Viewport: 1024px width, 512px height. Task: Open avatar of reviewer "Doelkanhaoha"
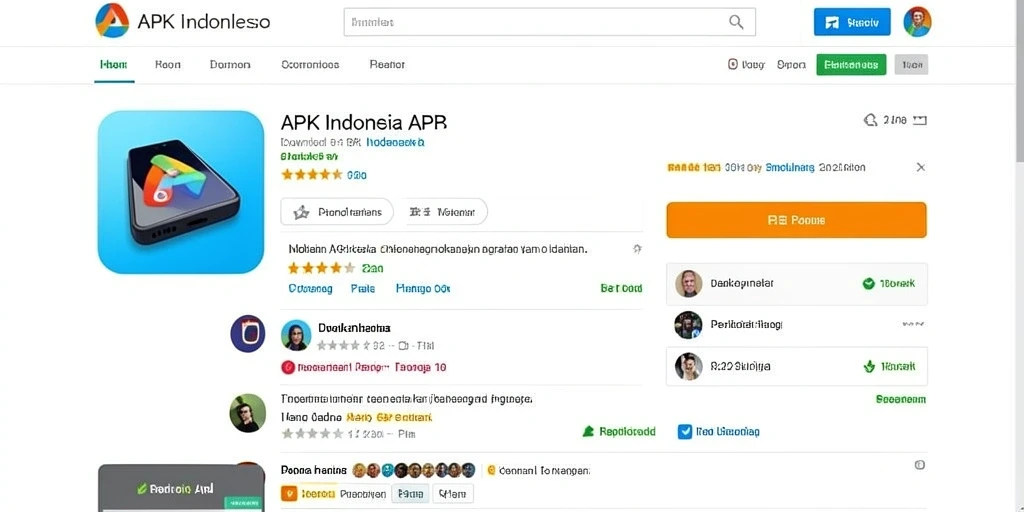coord(296,335)
